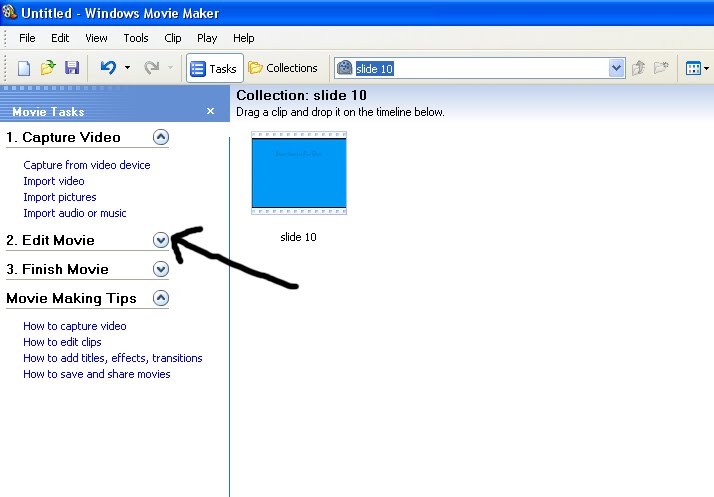This screenshot has height=497, width=714.
Task: Click the slide 10 clip label
Action: (298, 237)
